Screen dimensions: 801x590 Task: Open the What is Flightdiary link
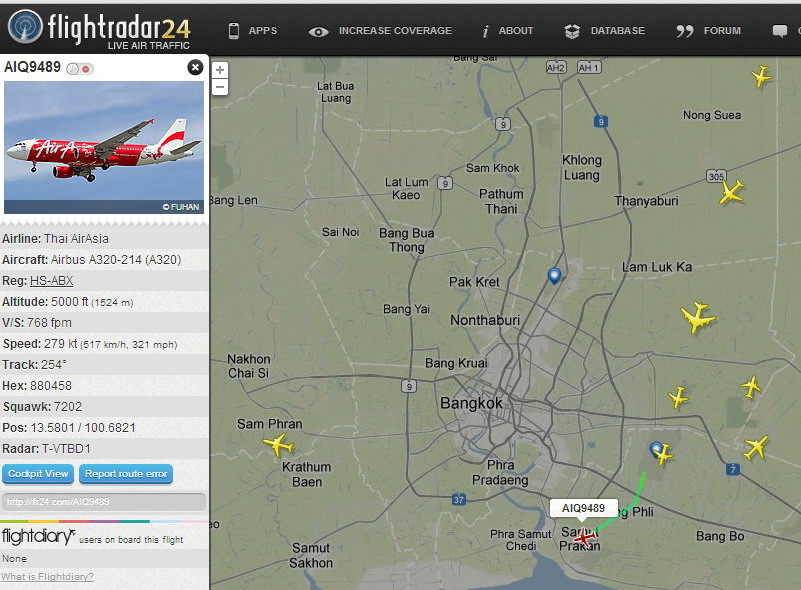(48, 576)
